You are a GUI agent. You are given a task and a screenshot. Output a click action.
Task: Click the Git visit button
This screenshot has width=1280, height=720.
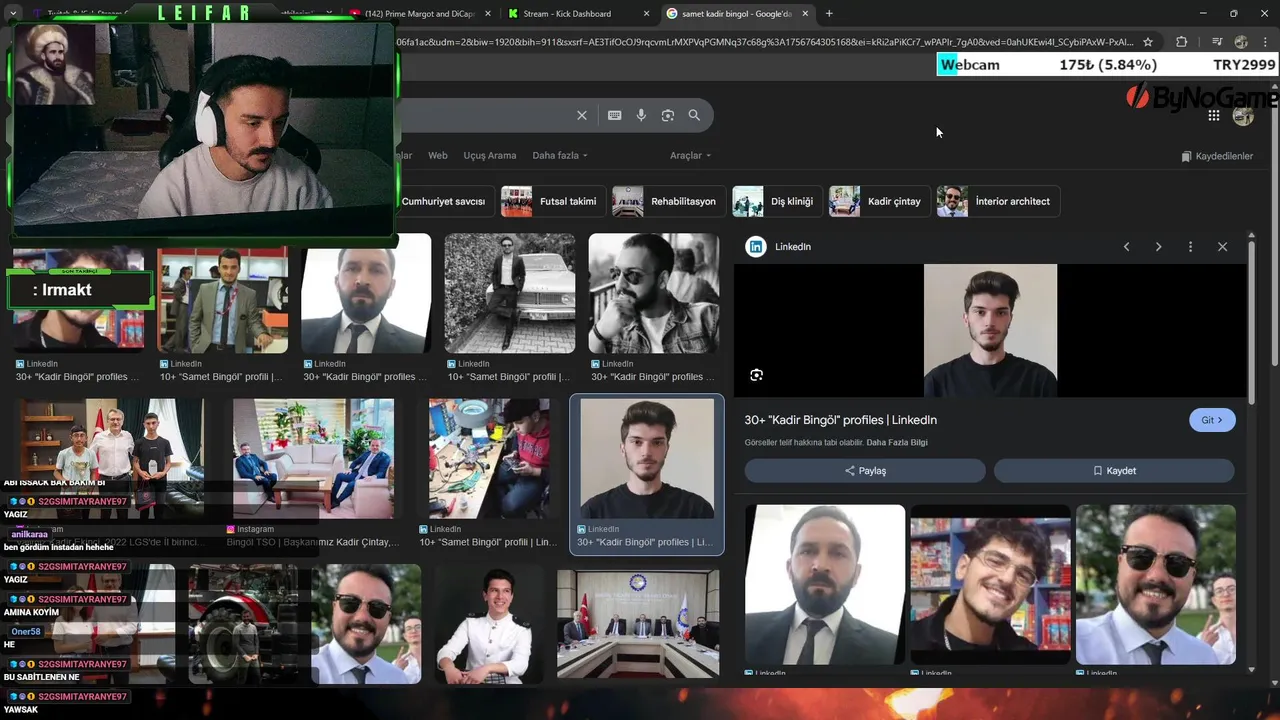click(1212, 420)
